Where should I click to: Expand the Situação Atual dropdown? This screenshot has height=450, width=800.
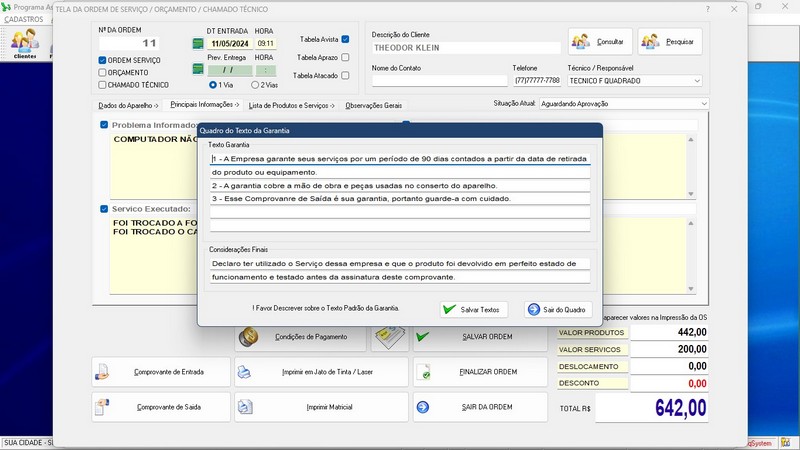[x=703, y=103]
